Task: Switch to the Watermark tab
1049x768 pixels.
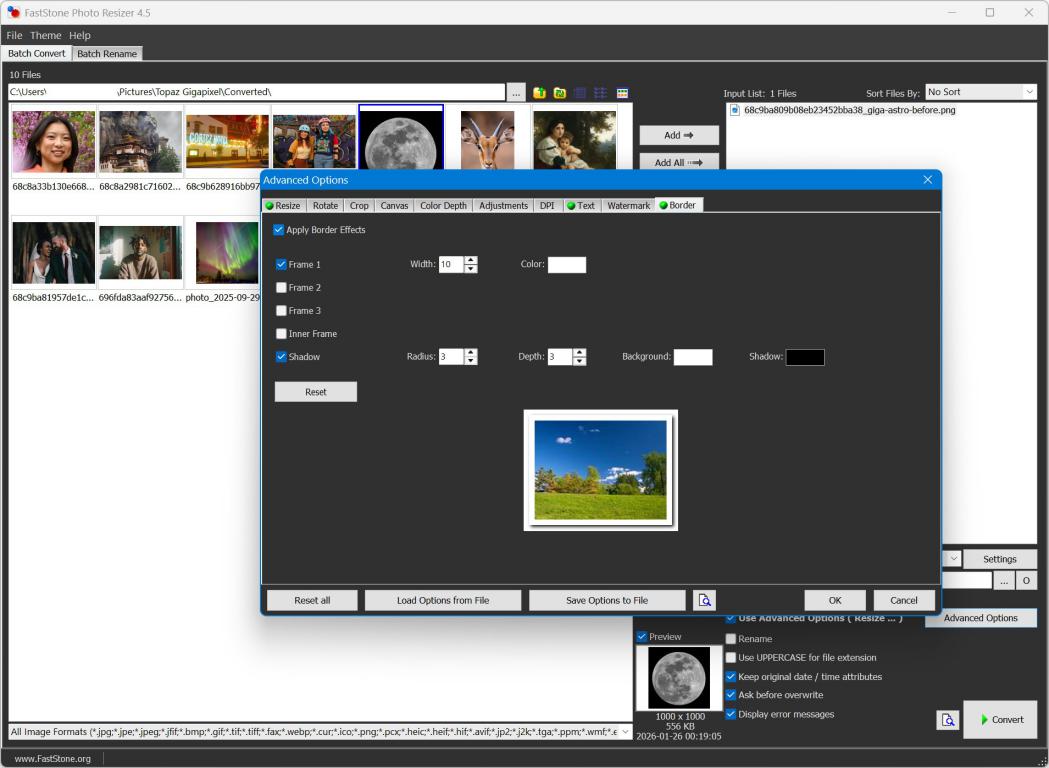Action: [x=628, y=205]
